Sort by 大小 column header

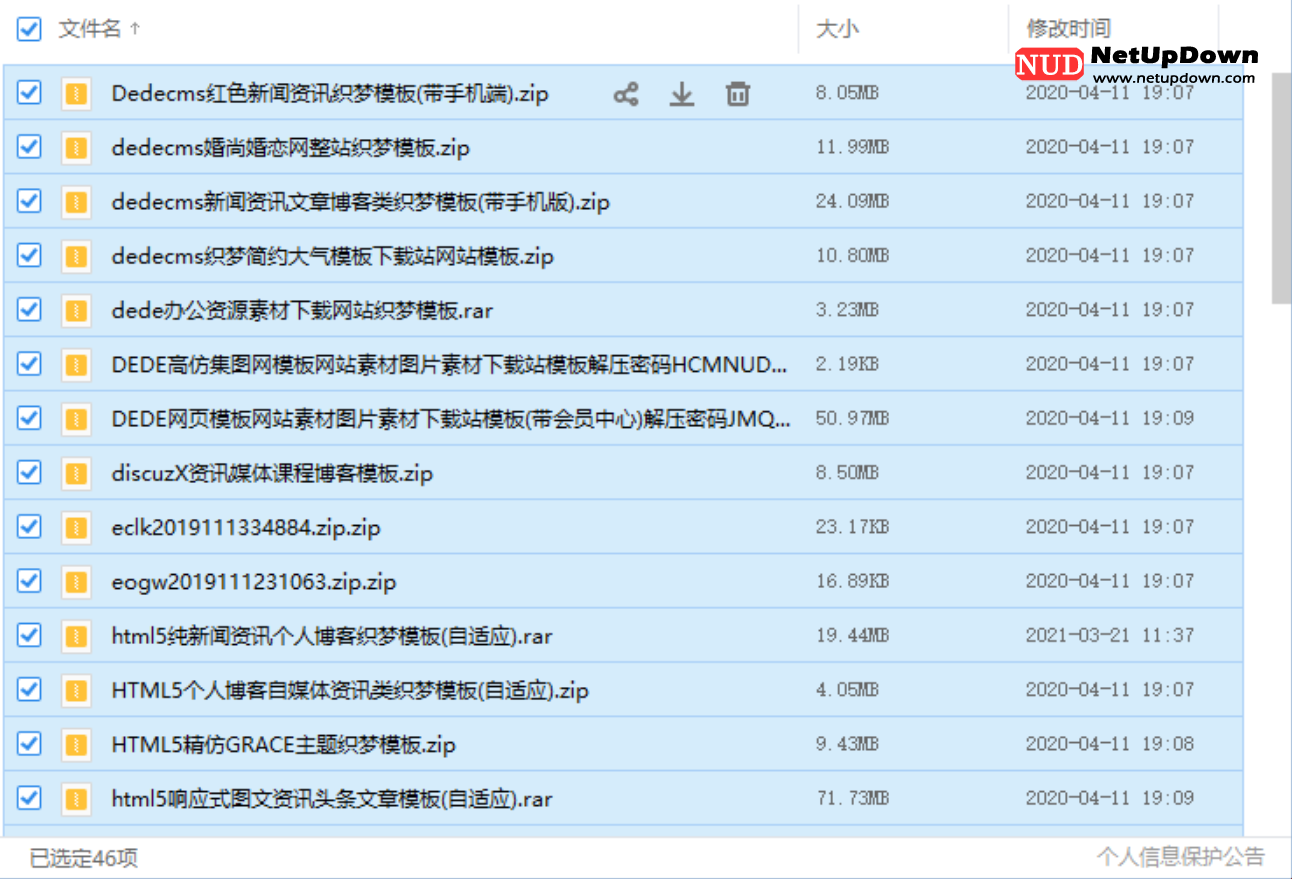(x=837, y=29)
